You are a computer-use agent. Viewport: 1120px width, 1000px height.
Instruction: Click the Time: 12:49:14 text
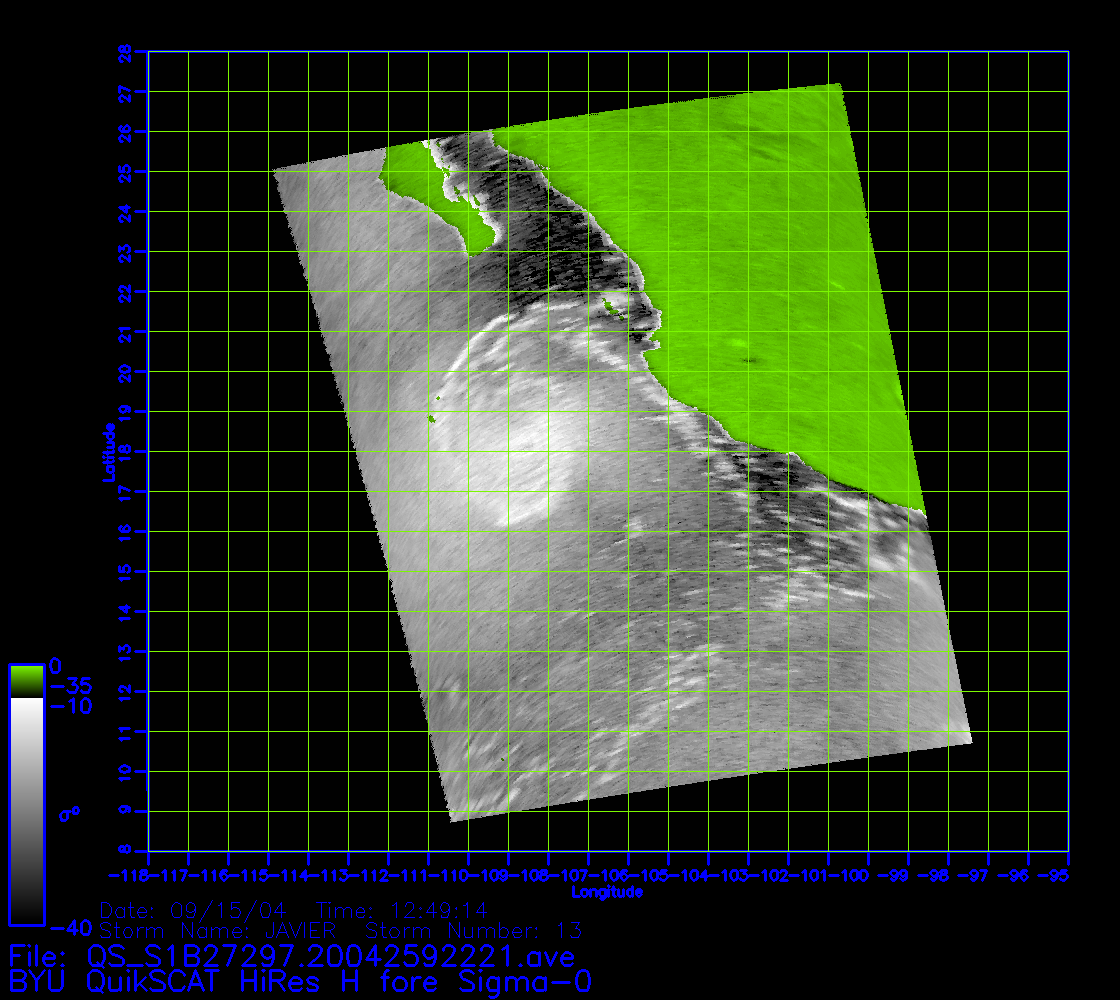(402, 911)
